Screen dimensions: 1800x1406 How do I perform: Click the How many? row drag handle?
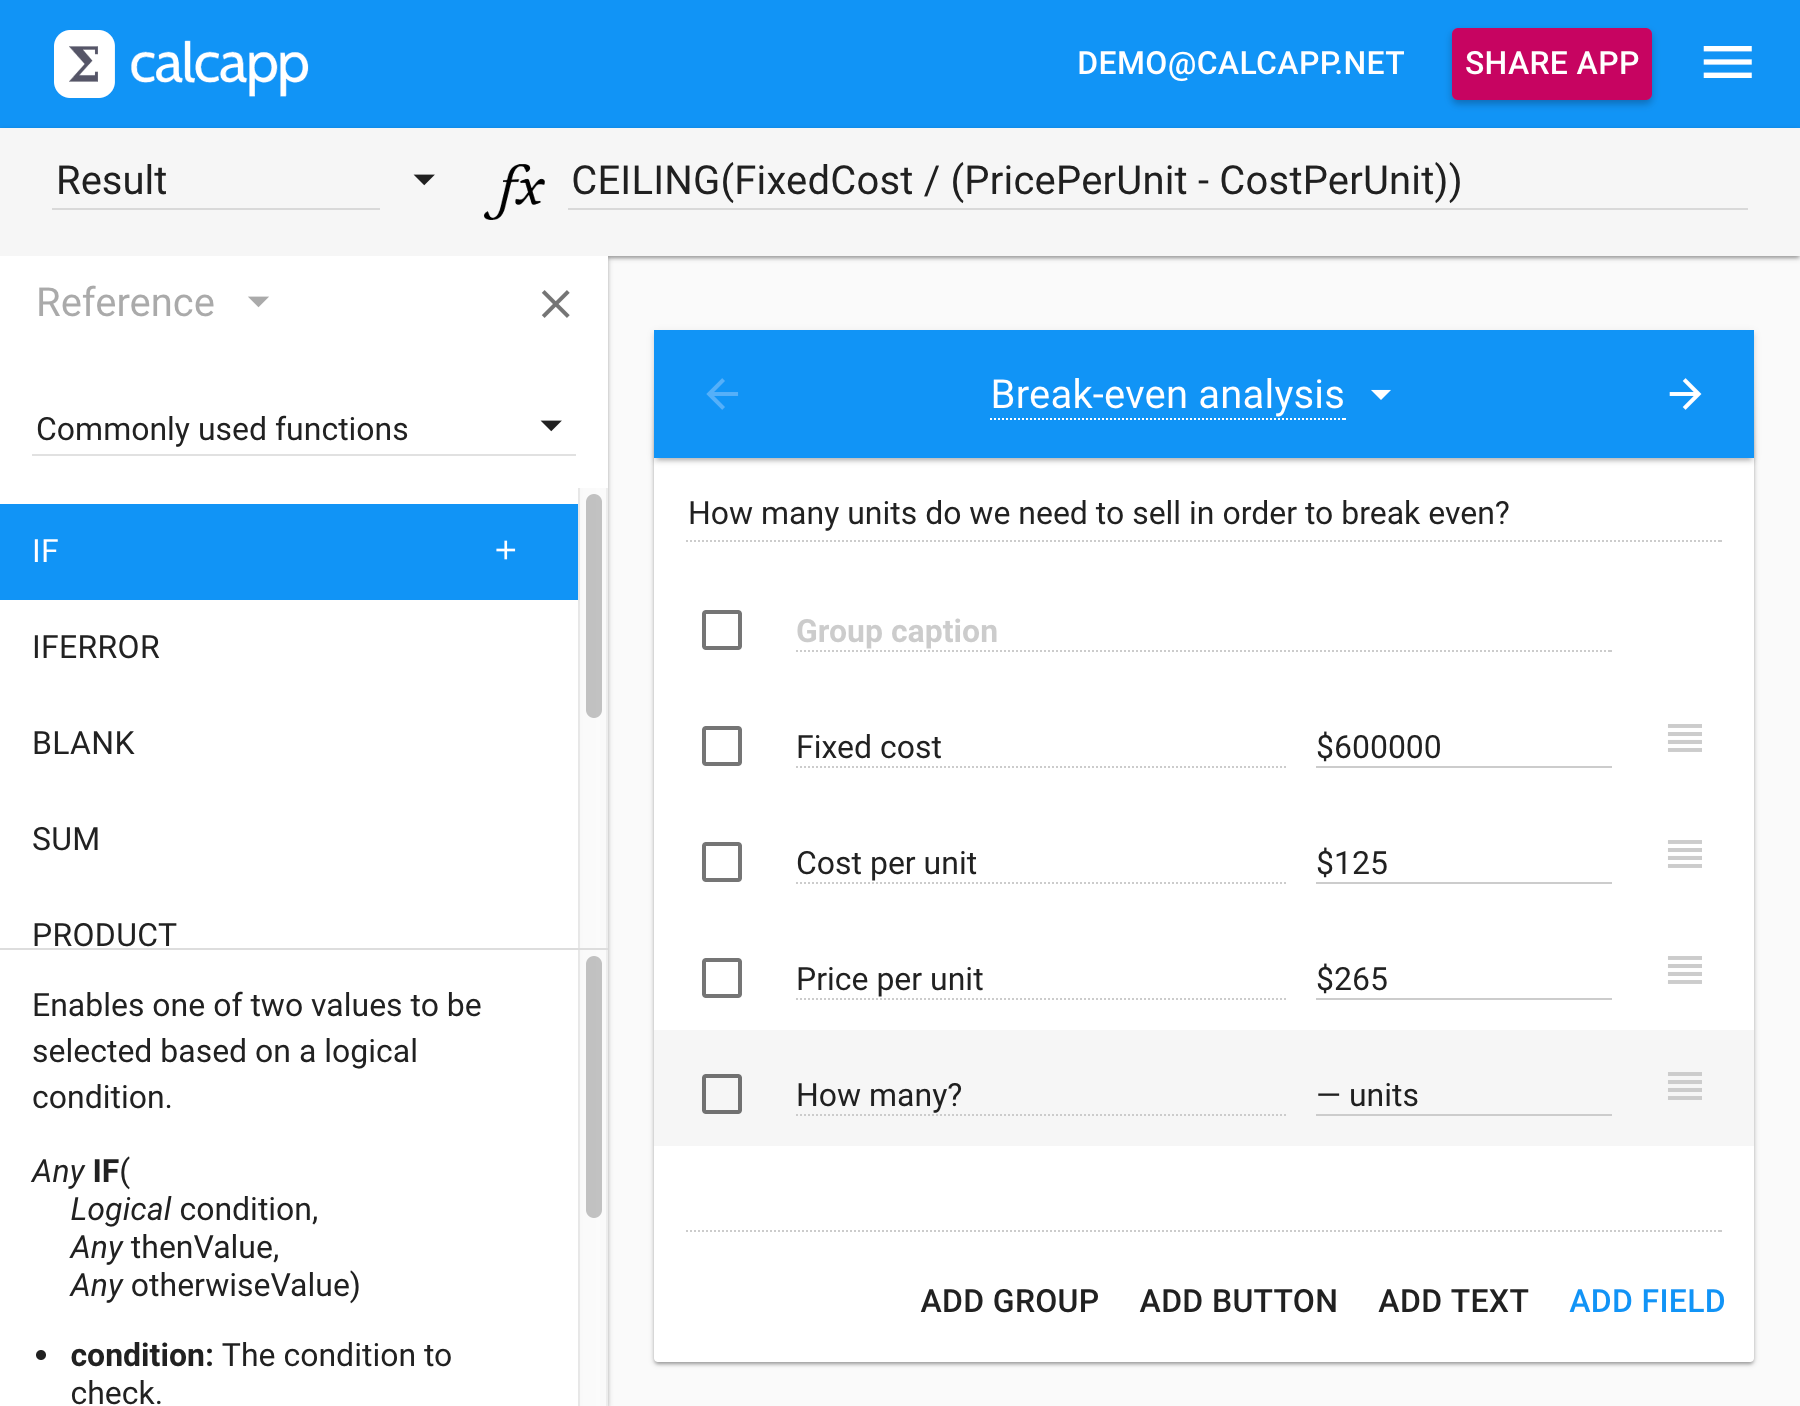point(1684,1086)
